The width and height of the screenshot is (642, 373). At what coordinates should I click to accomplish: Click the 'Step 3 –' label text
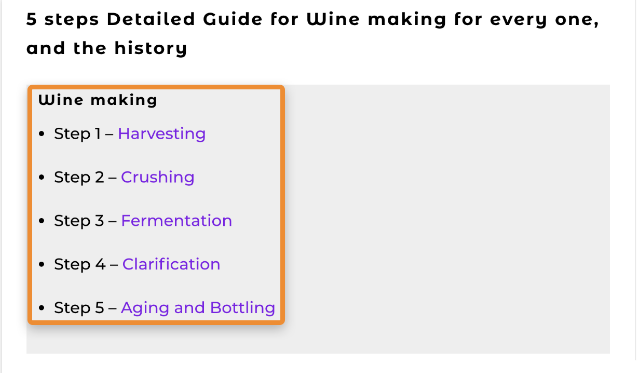[x=85, y=221]
